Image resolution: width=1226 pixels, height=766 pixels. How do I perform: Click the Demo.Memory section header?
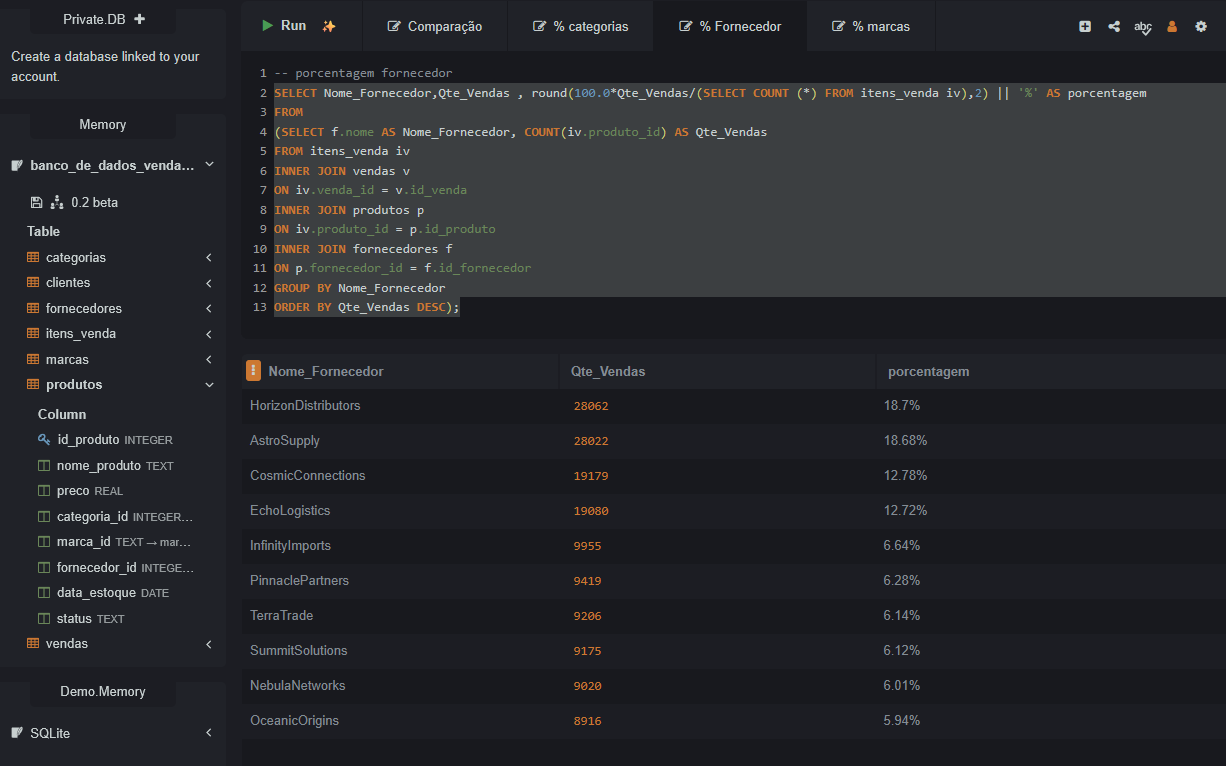tap(103, 692)
